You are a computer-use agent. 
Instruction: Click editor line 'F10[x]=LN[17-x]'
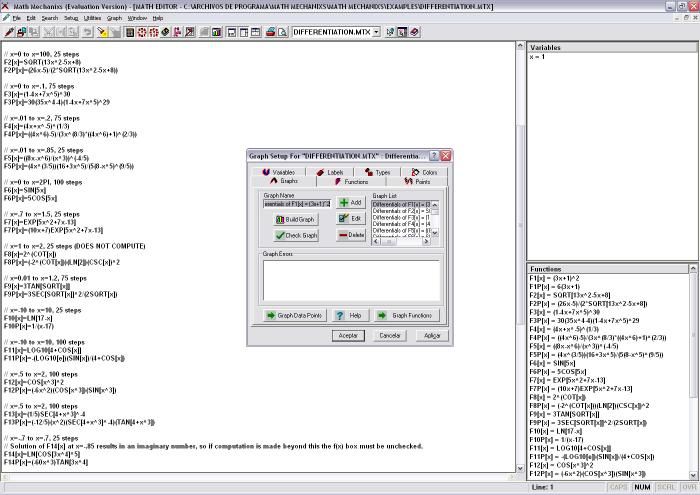coord(28,318)
